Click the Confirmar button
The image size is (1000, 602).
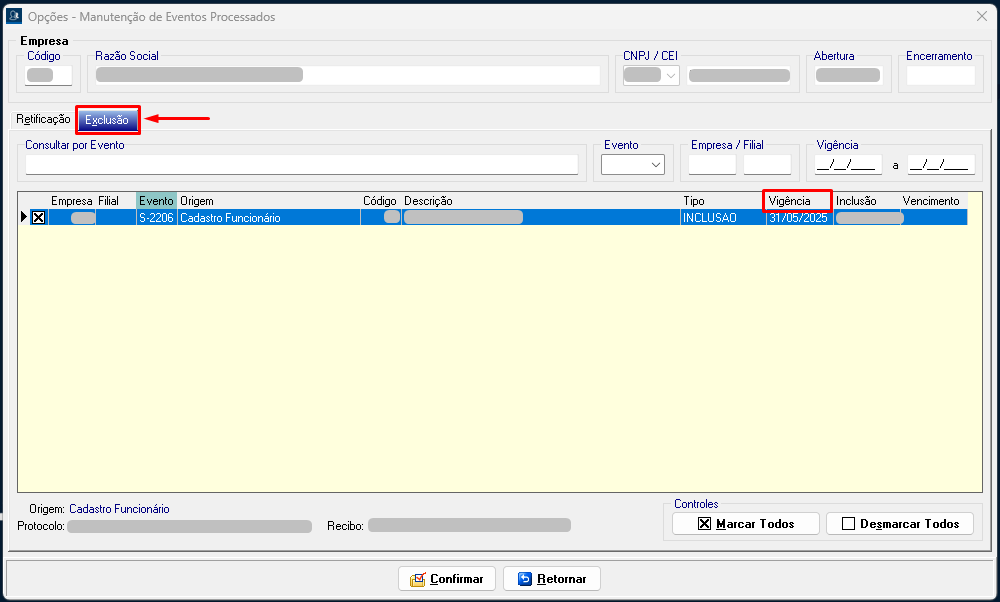point(446,579)
